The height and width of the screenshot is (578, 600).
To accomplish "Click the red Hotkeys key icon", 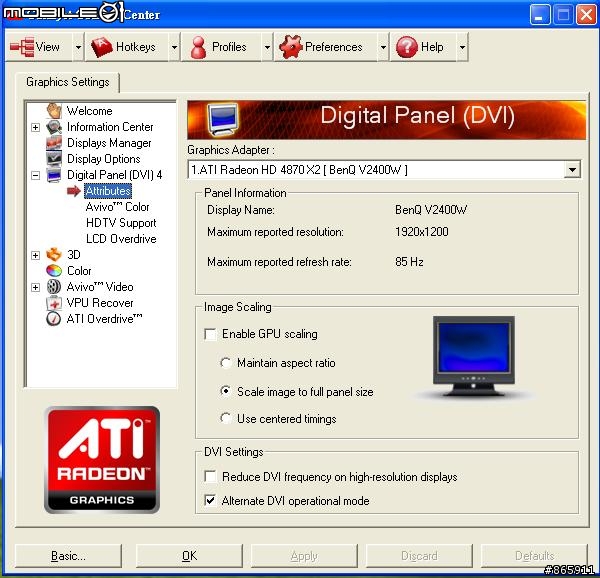I will 101,47.
